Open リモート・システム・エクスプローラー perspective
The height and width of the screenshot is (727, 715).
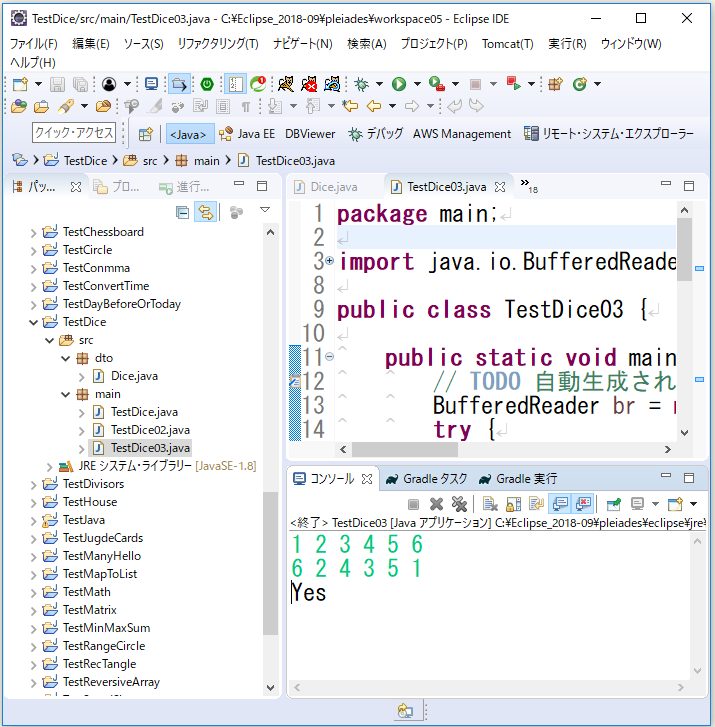click(x=609, y=134)
